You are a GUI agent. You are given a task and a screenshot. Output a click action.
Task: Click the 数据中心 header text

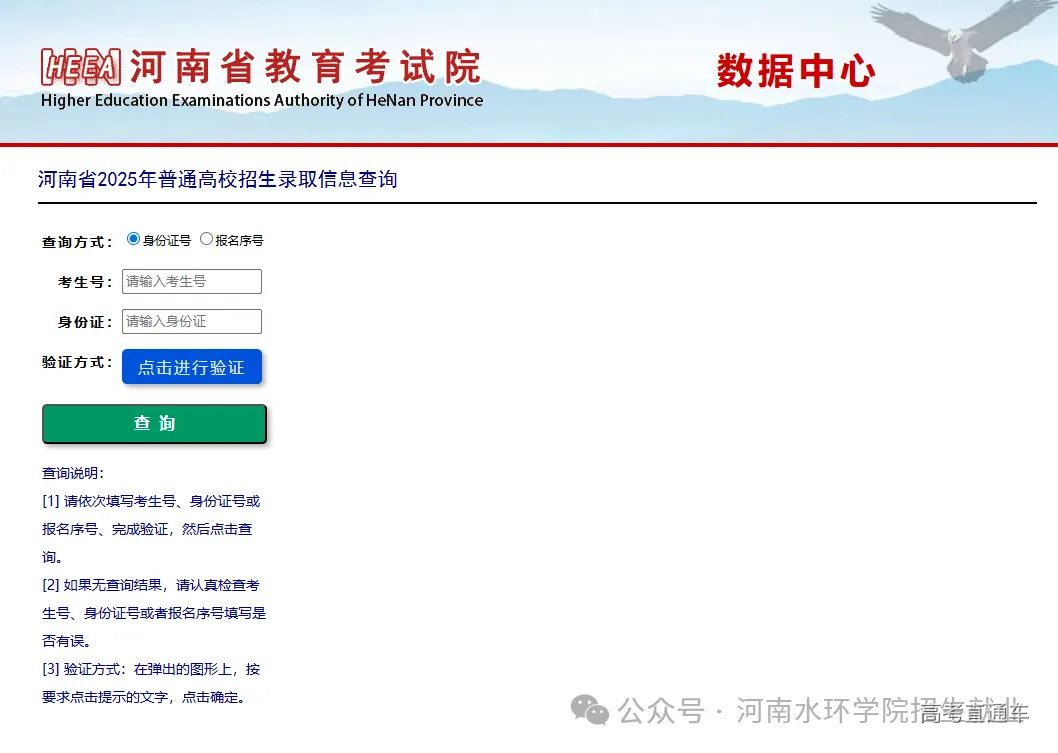795,70
